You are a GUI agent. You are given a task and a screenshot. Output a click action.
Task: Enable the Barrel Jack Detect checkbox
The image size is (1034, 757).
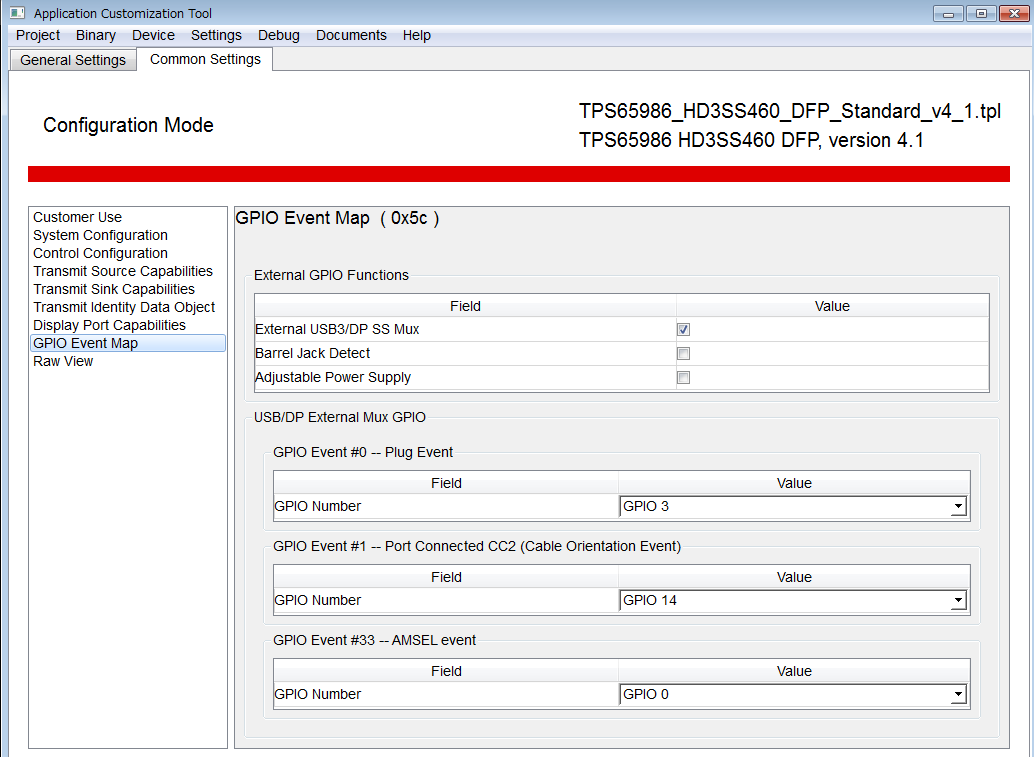click(683, 353)
